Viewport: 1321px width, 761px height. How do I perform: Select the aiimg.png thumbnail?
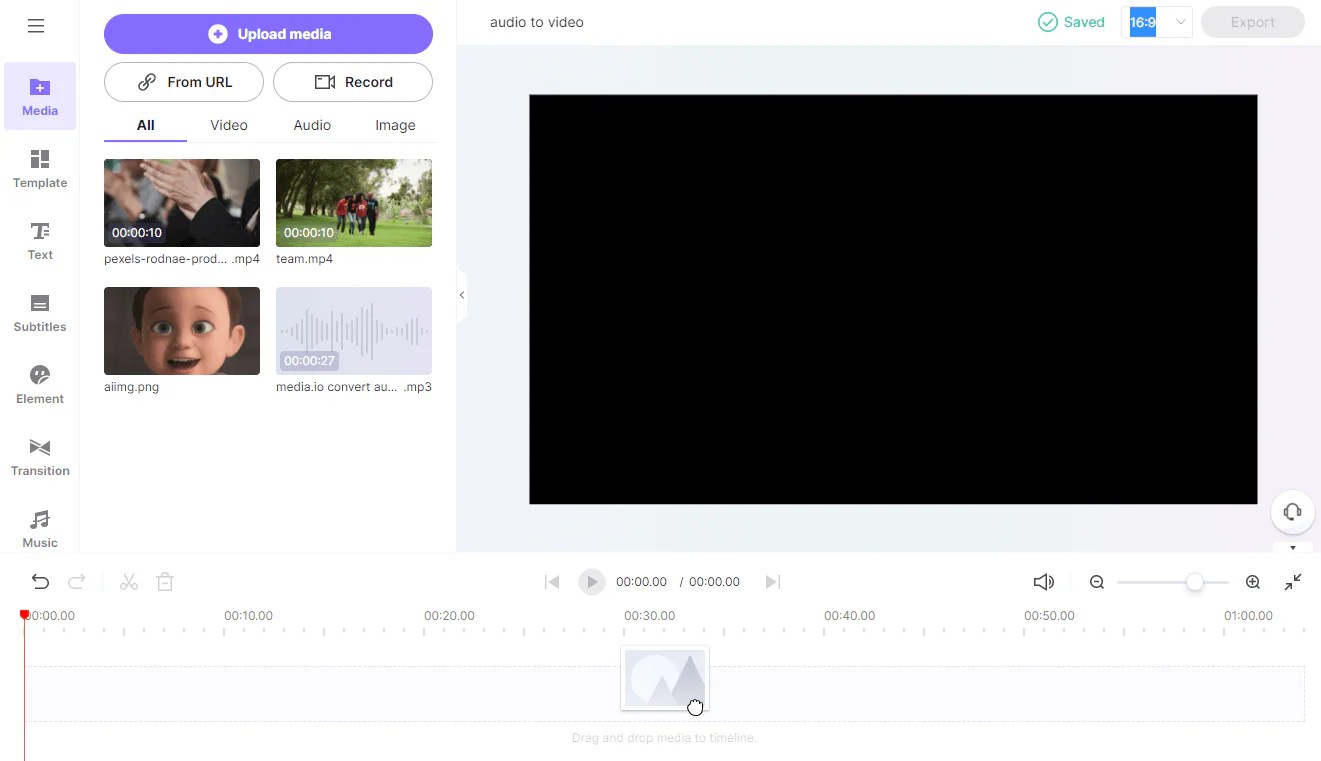(181, 330)
